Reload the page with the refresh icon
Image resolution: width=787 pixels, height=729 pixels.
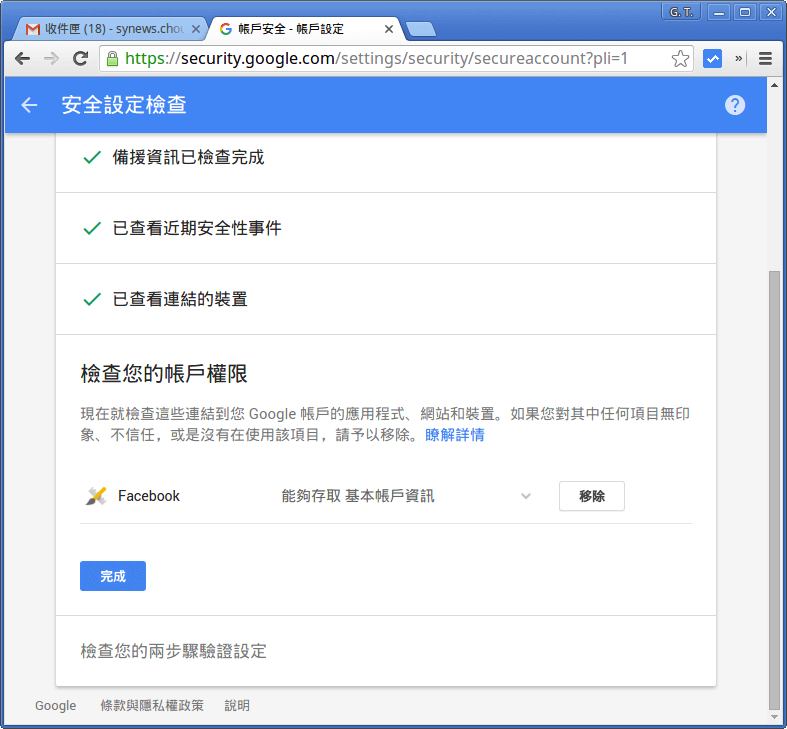pos(80,59)
